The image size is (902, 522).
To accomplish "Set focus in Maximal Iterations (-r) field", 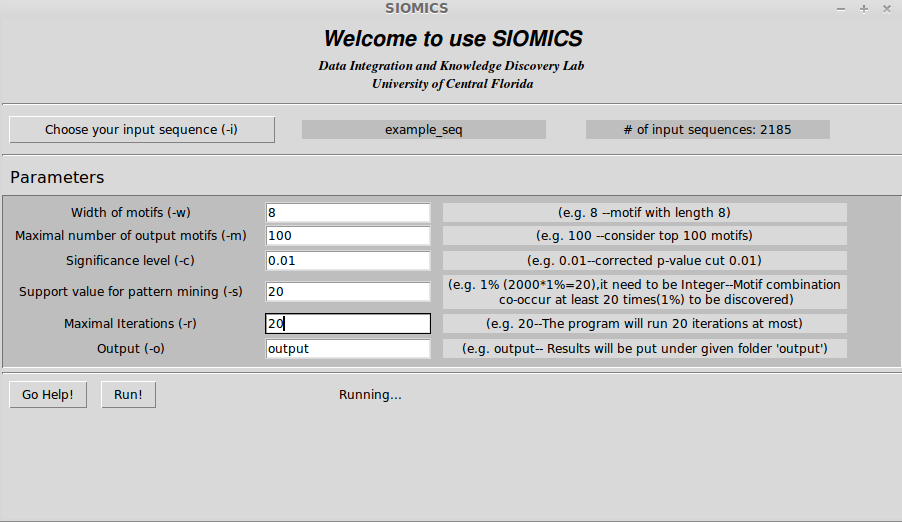I will pos(347,323).
